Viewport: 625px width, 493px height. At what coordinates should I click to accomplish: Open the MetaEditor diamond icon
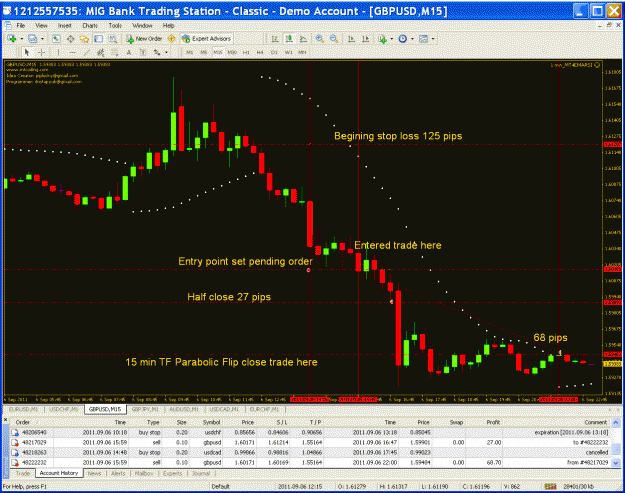pyautogui.click(x=171, y=39)
